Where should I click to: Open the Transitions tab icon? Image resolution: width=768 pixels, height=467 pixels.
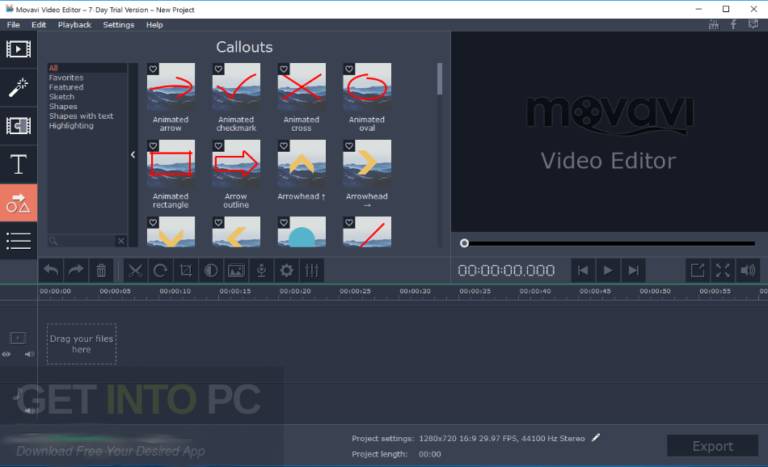point(18,126)
